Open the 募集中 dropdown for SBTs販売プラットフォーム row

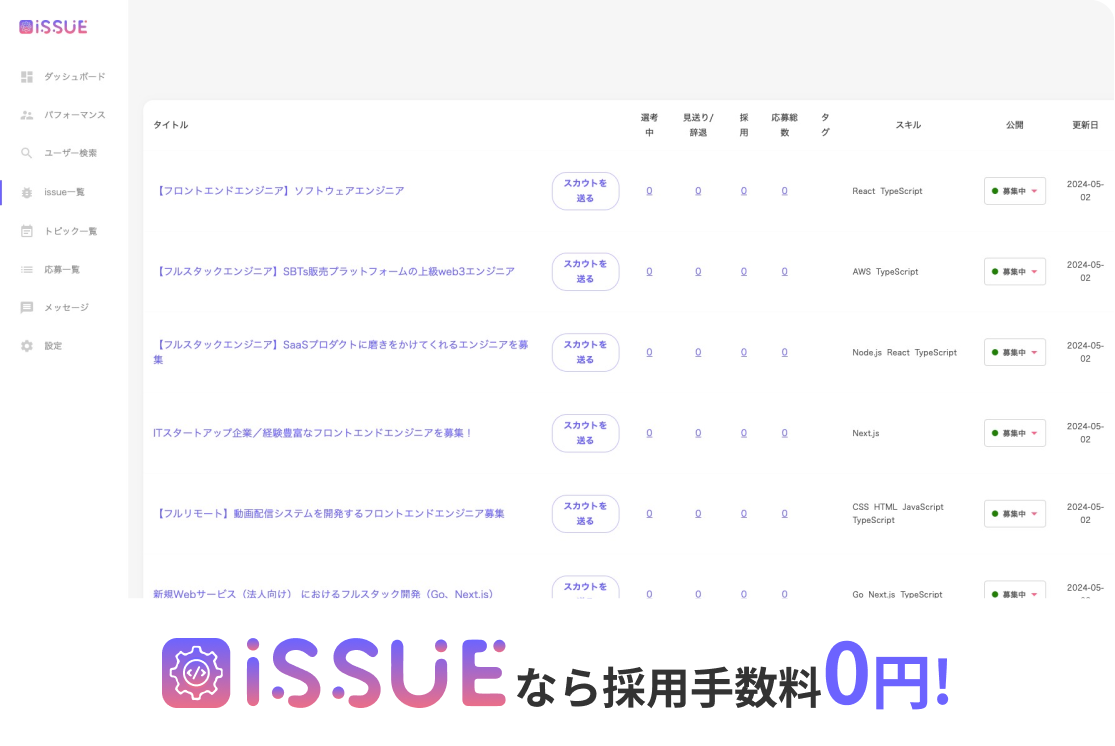pos(1014,271)
